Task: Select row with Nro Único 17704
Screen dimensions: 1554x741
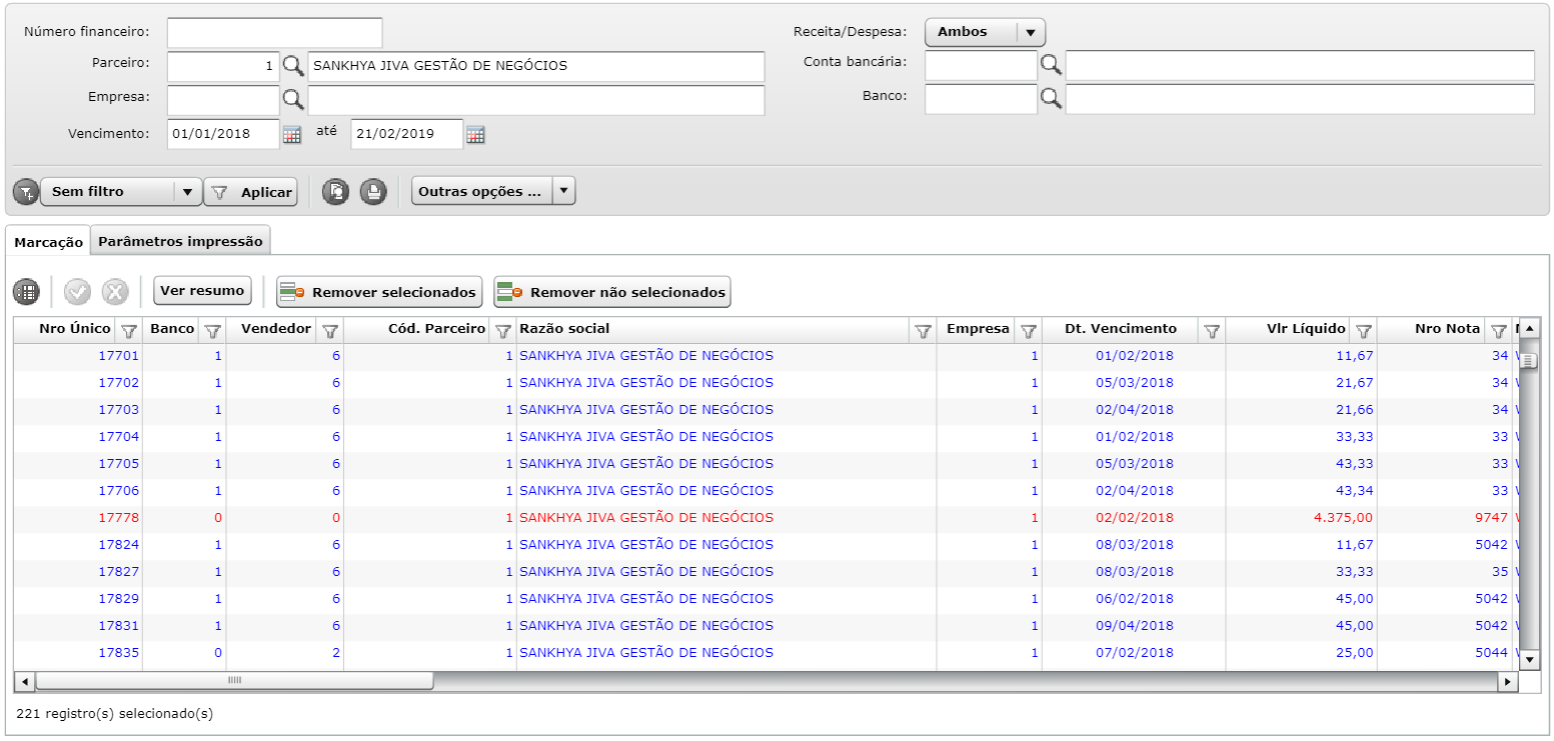Action: click(x=766, y=437)
